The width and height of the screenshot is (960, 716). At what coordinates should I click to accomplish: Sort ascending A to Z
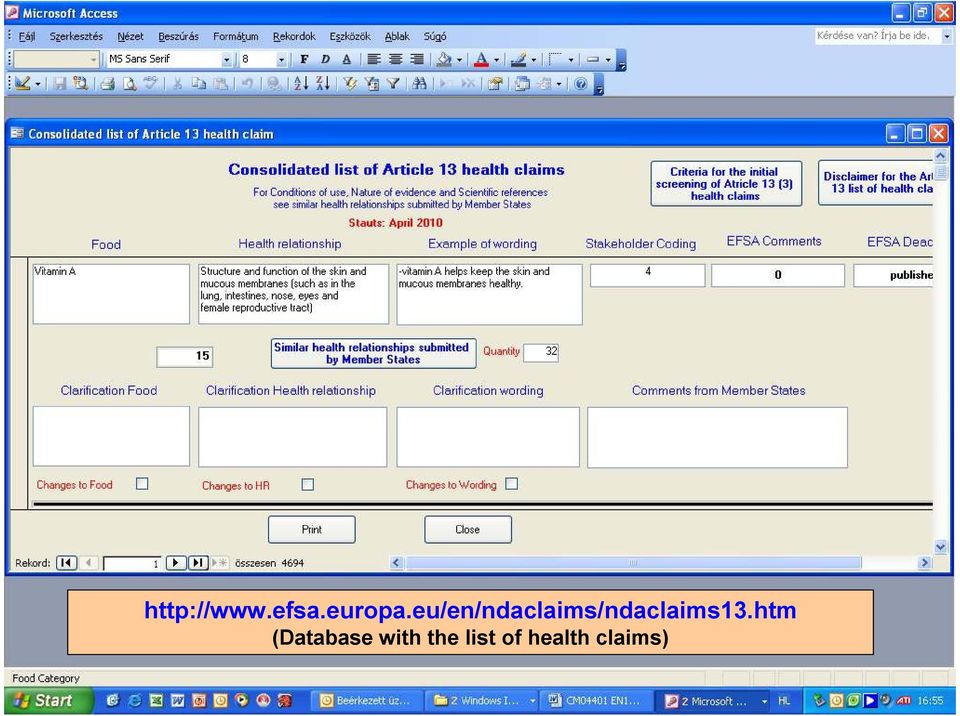click(301, 83)
